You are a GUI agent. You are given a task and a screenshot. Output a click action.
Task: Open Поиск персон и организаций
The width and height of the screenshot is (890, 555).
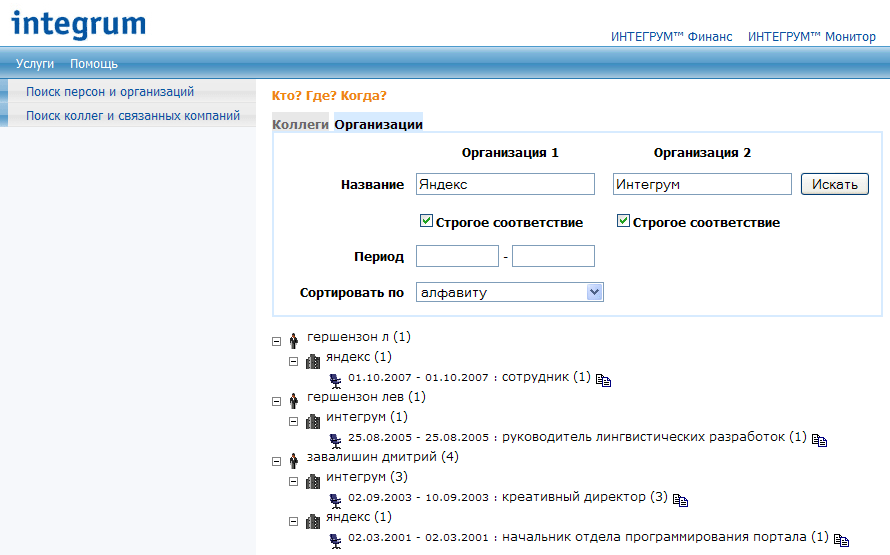110,91
